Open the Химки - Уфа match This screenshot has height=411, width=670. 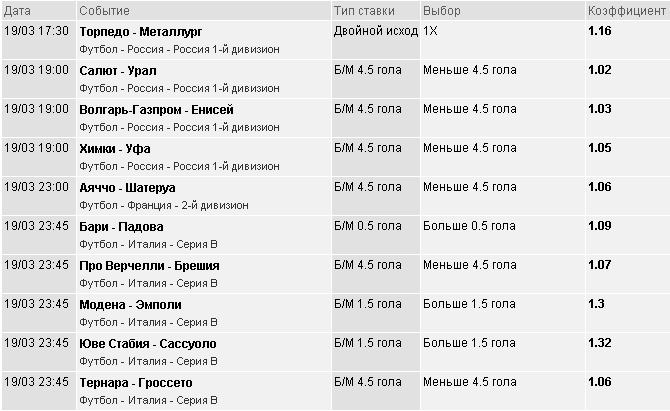pyautogui.click(x=115, y=148)
